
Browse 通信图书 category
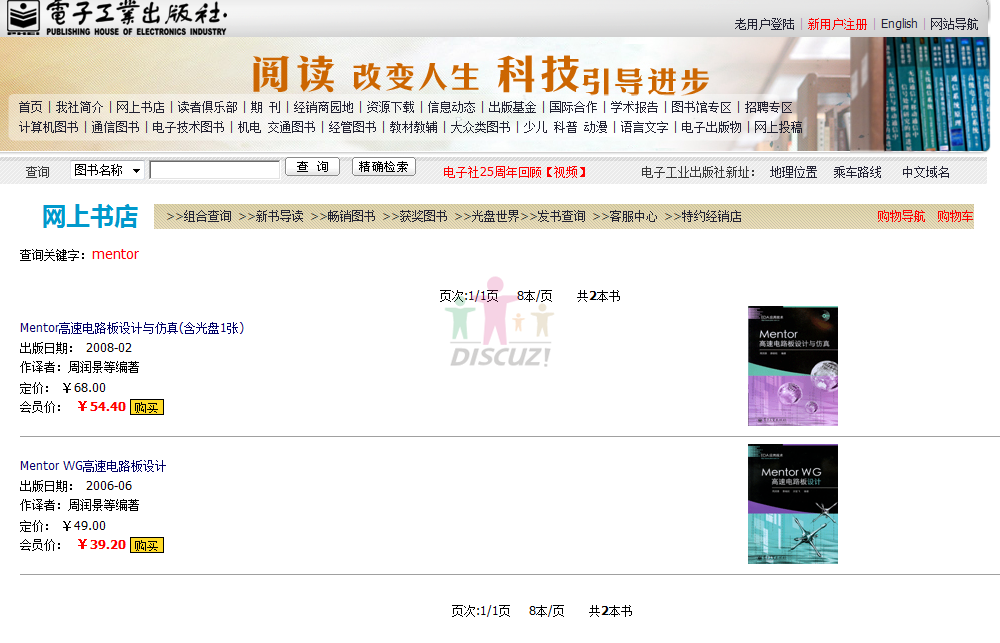click(115, 127)
